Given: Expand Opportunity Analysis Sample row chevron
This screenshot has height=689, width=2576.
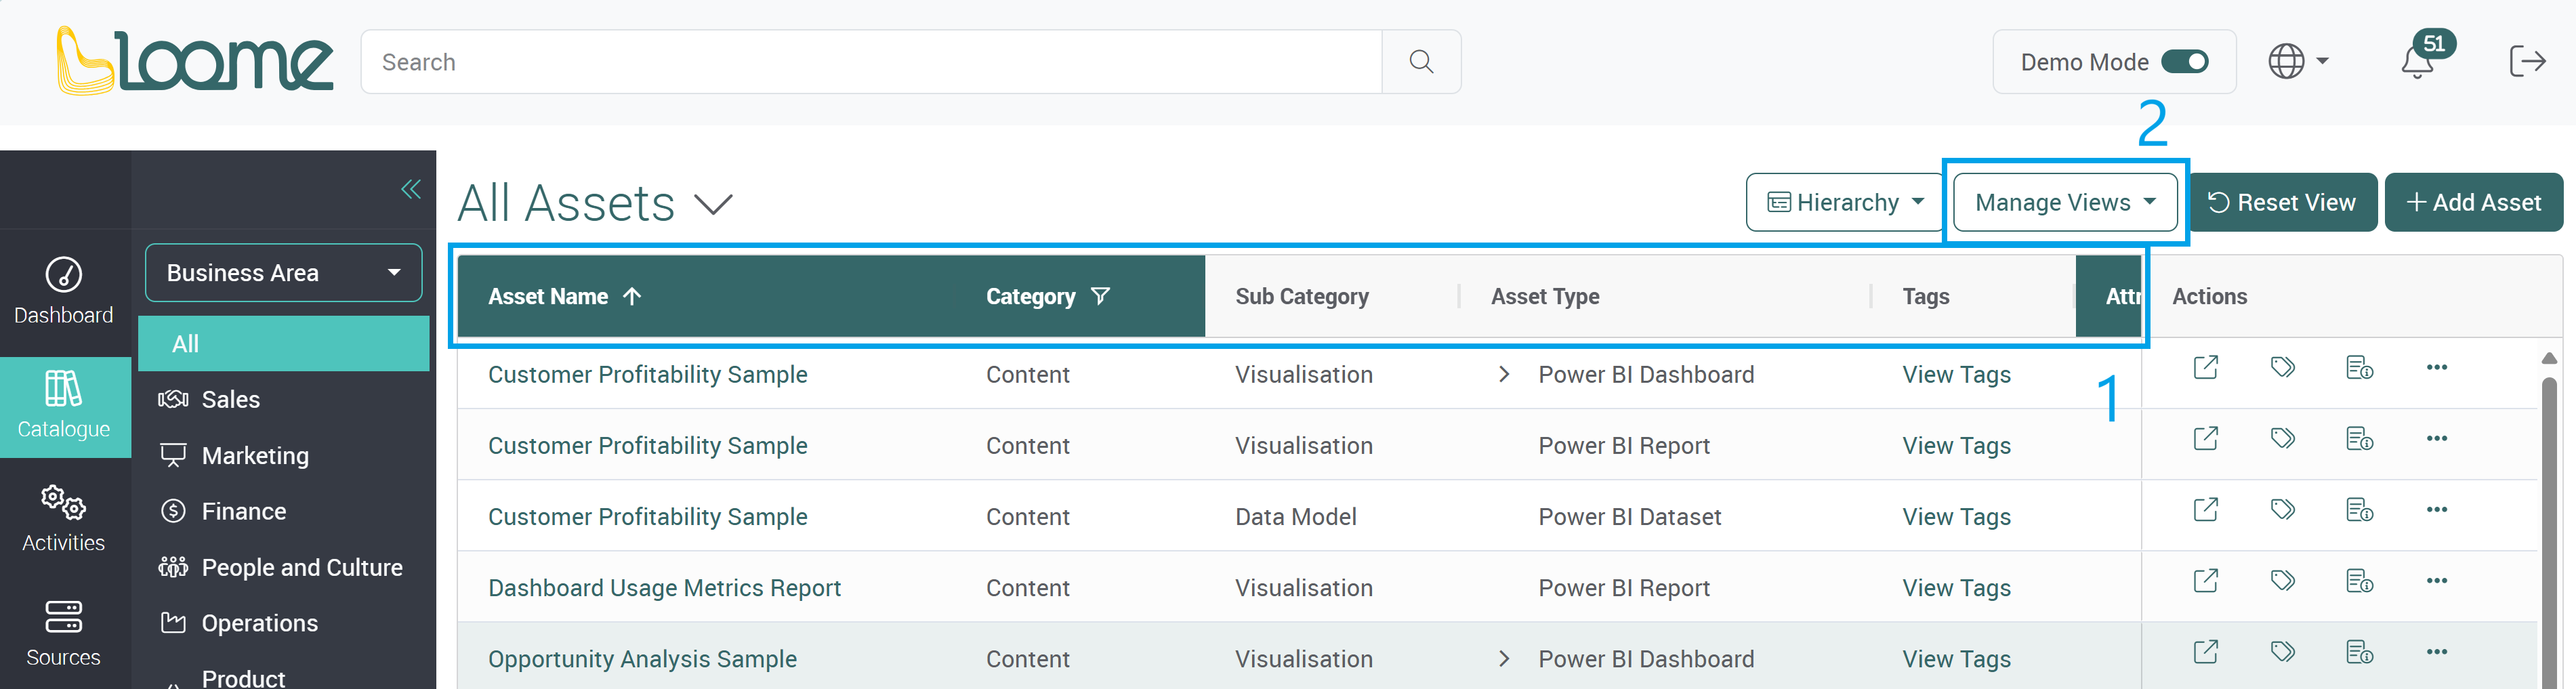Looking at the screenshot, I should [1503, 659].
